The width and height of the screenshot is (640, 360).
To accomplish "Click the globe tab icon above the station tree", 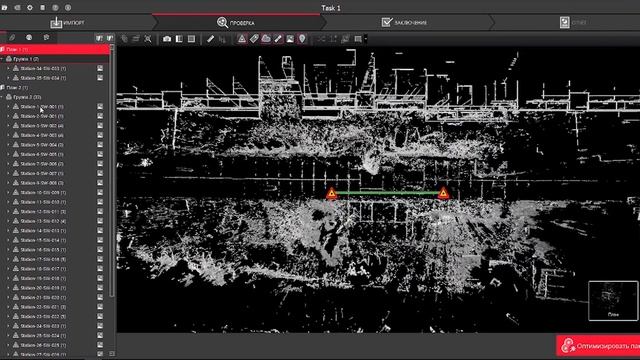I will (x=29, y=38).
